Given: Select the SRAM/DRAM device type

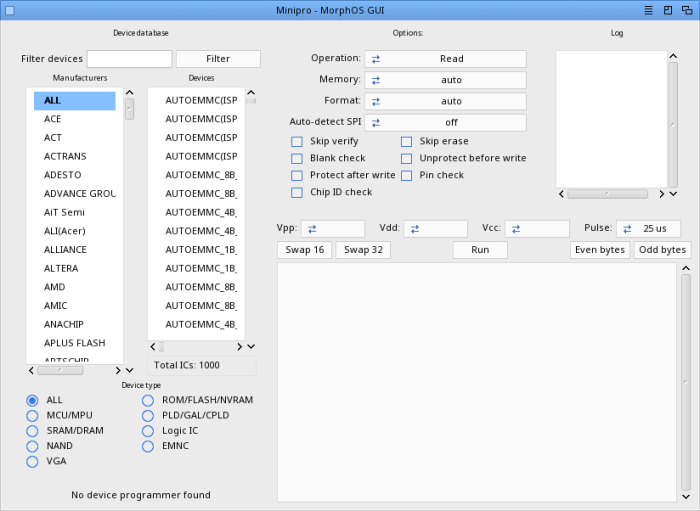Looking at the screenshot, I should (x=32, y=431).
